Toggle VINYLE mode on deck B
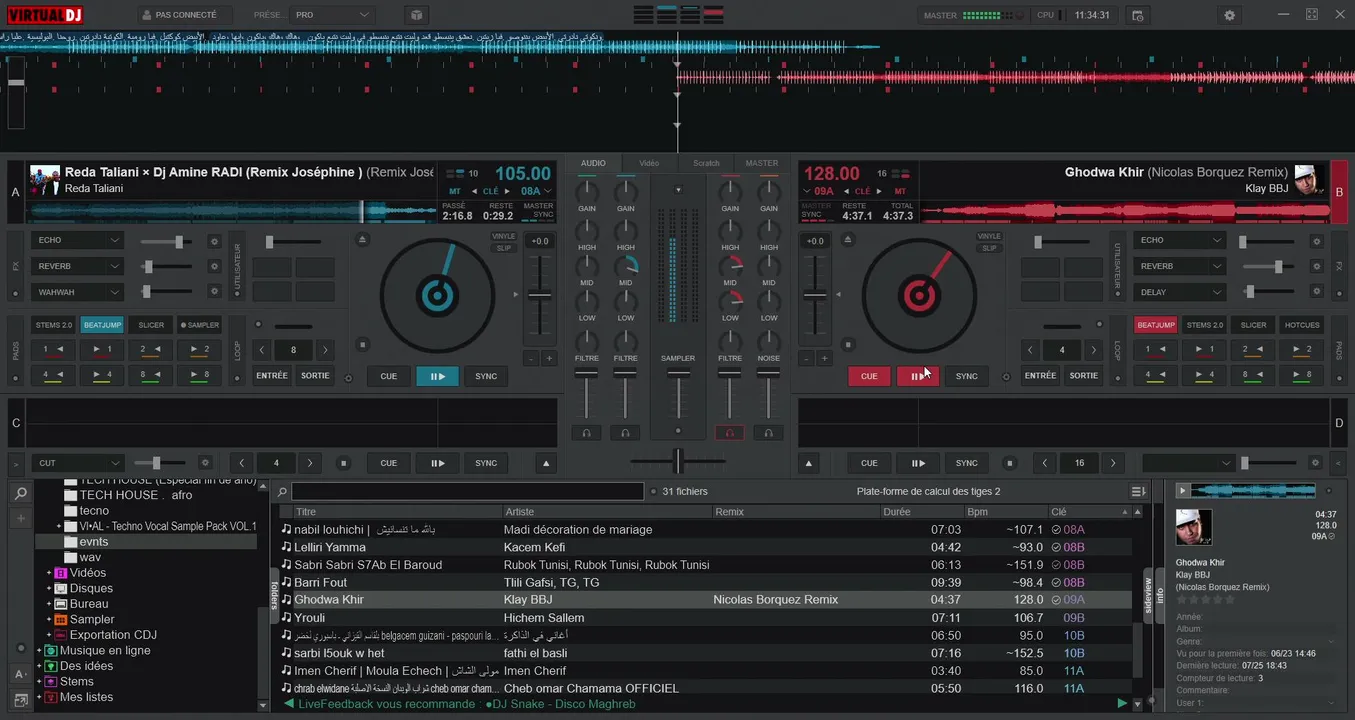 tap(989, 237)
